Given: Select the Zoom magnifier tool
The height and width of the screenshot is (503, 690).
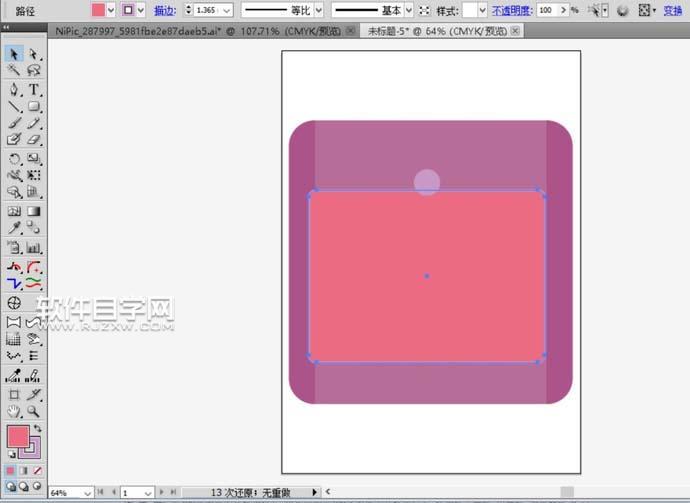Looking at the screenshot, I should pos(34,411).
